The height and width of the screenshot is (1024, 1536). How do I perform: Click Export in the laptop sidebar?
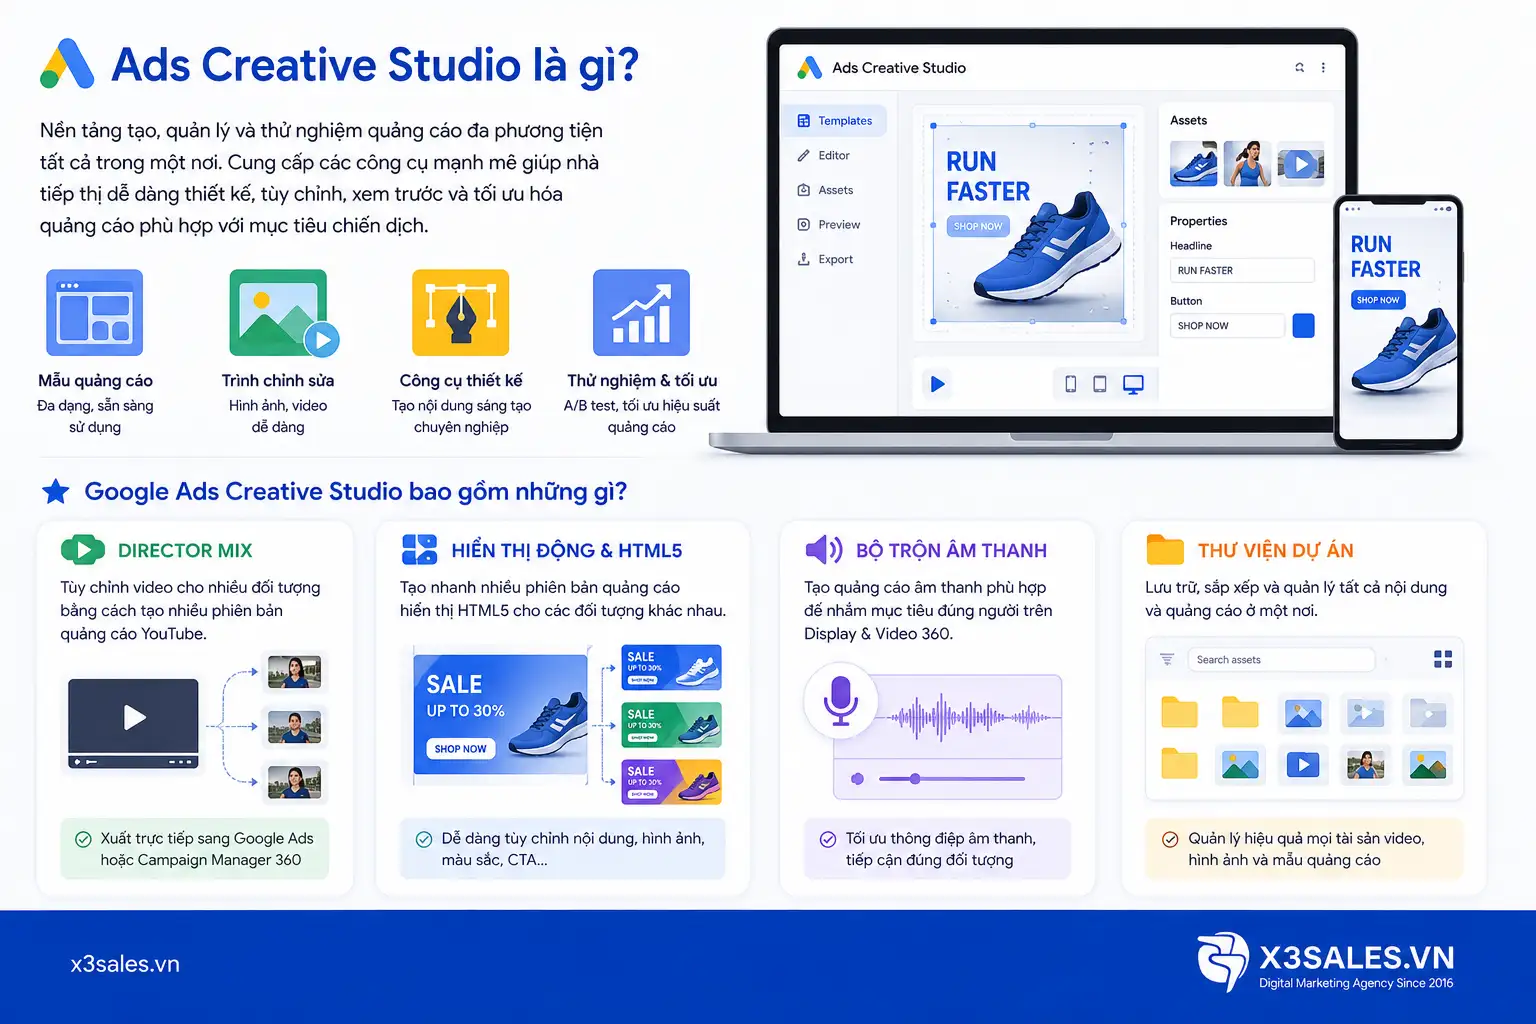pyautogui.click(x=825, y=259)
